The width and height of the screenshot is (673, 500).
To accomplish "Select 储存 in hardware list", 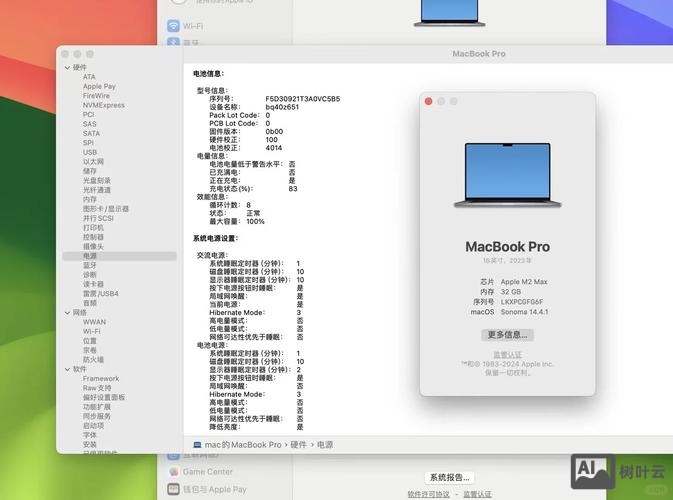I will pyautogui.click(x=90, y=171).
